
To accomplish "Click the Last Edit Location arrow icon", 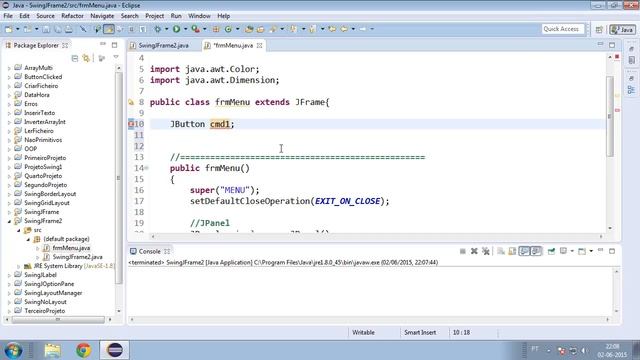I will pyautogui.click(x=332, y=29).
